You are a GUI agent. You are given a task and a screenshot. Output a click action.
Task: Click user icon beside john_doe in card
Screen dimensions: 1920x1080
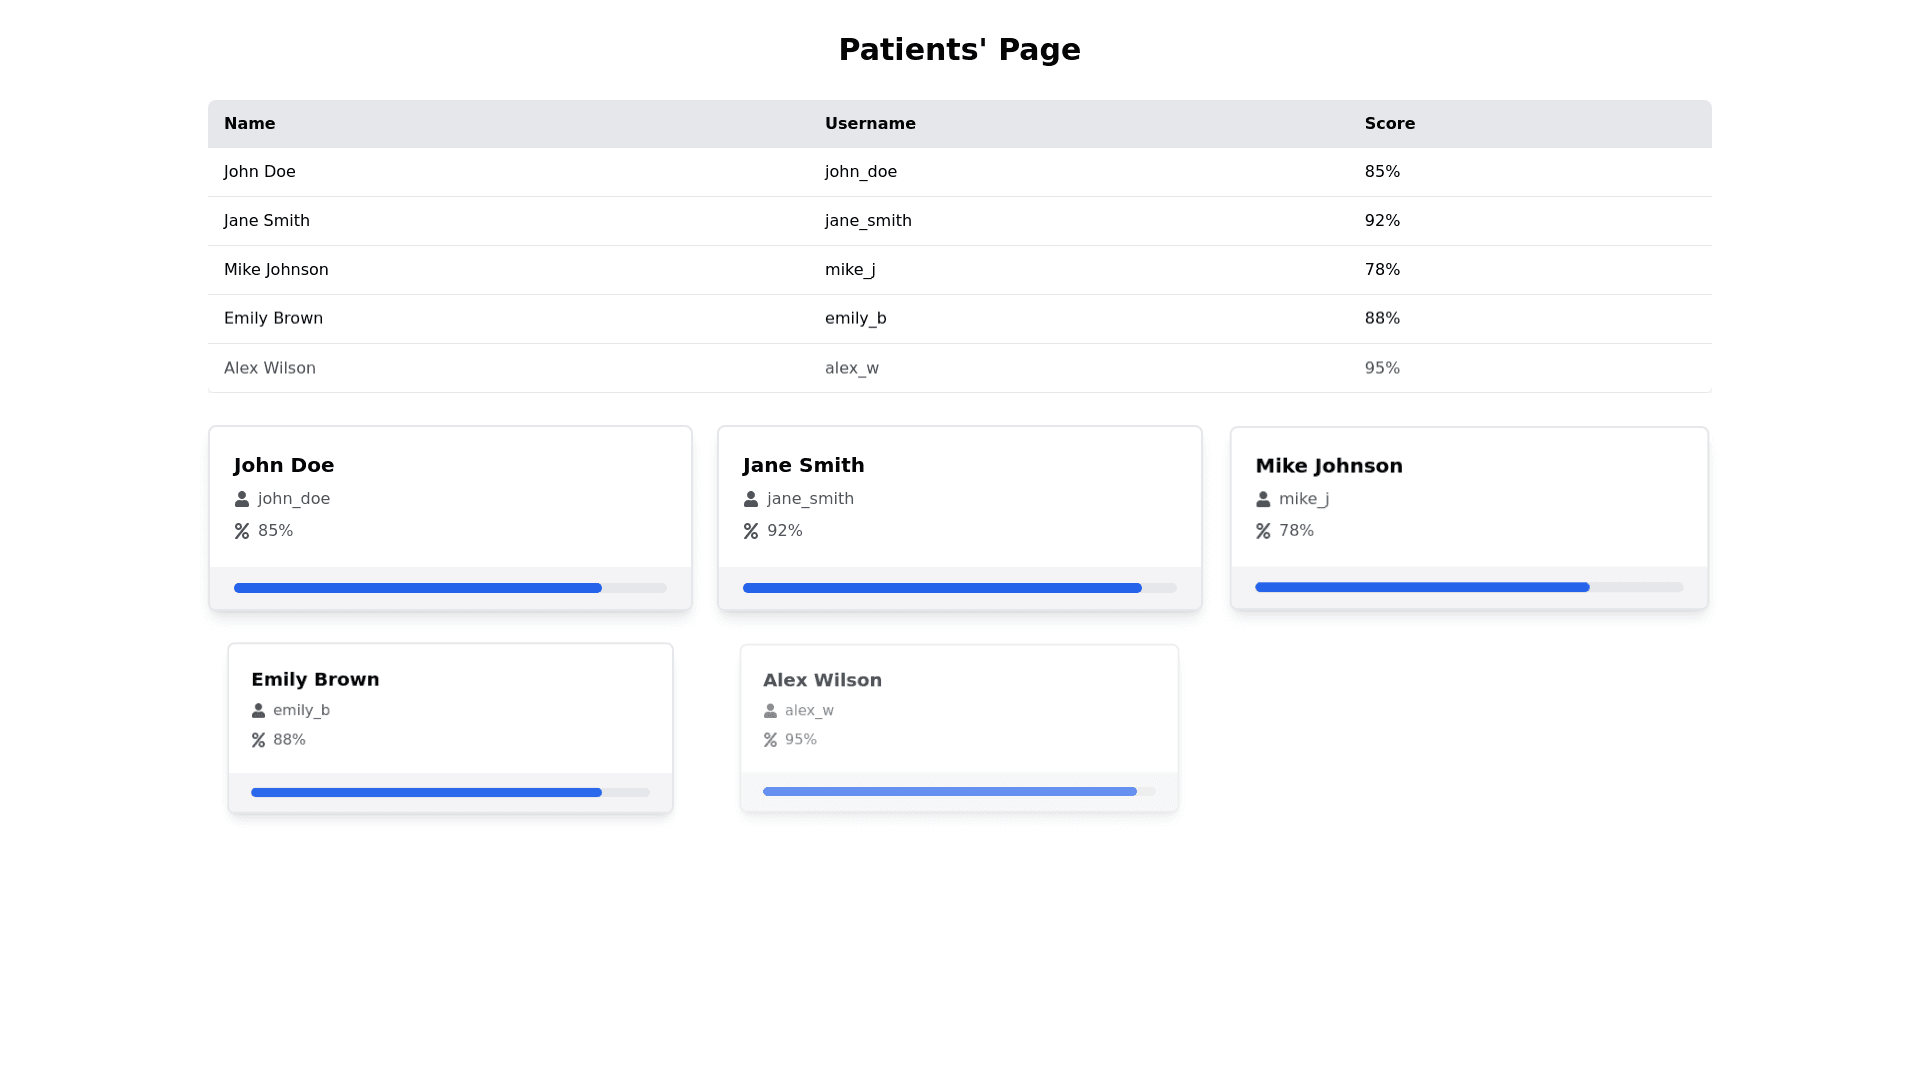click(x=242, y=499)
